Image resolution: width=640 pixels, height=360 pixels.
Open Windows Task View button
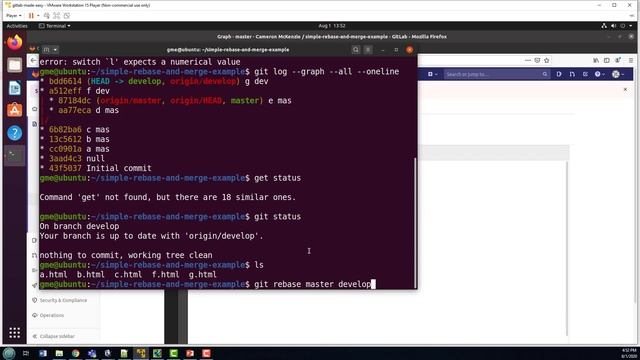pos(26,353)
